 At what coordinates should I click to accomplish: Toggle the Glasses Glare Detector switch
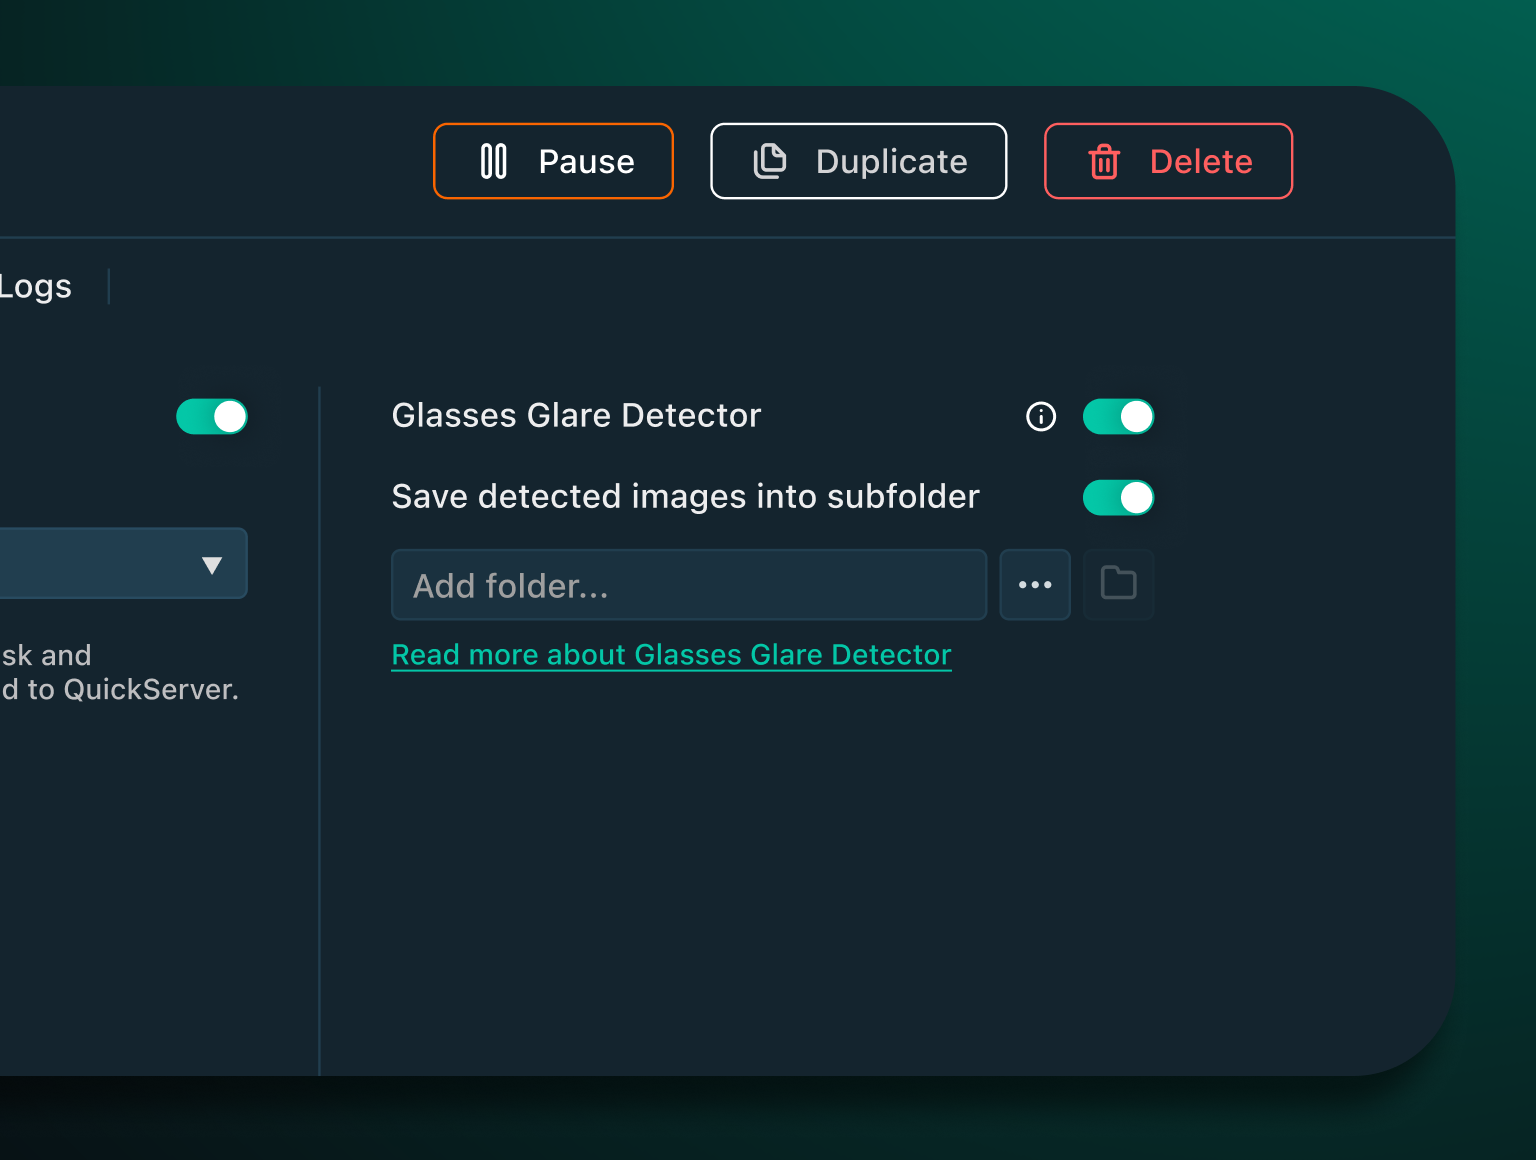click(1119, 416)
